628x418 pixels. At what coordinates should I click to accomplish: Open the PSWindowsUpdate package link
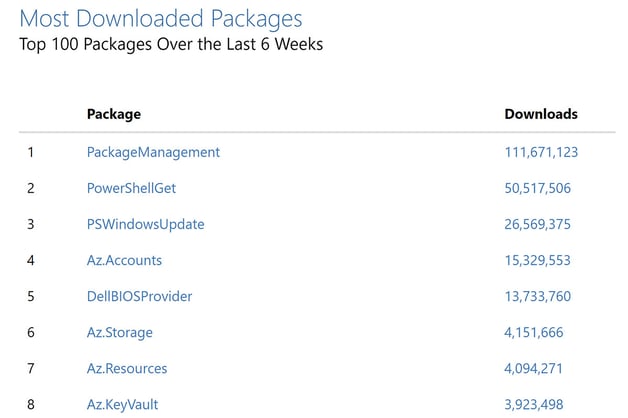[145, 225]
